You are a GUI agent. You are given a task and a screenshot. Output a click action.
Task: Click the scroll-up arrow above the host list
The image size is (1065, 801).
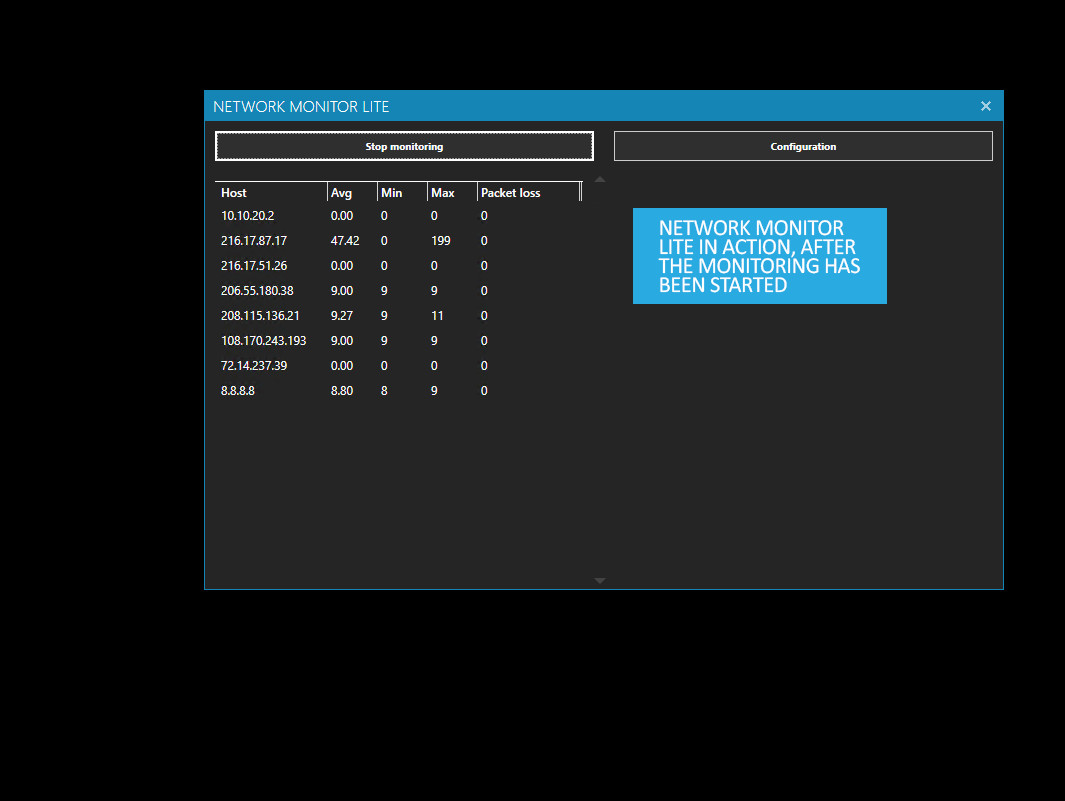point(599,178)
